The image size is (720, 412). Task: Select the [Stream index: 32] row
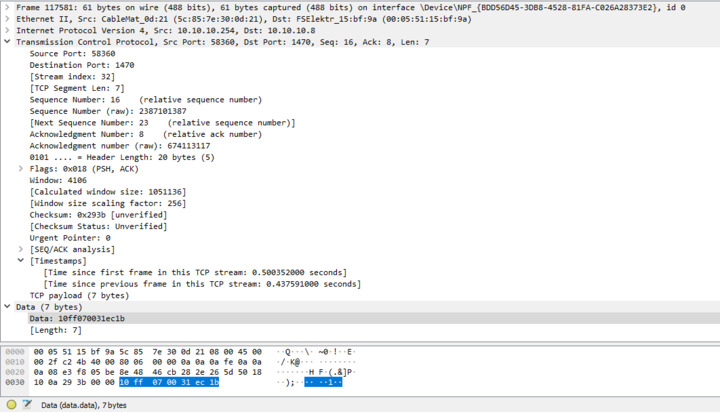click(72, 76)
